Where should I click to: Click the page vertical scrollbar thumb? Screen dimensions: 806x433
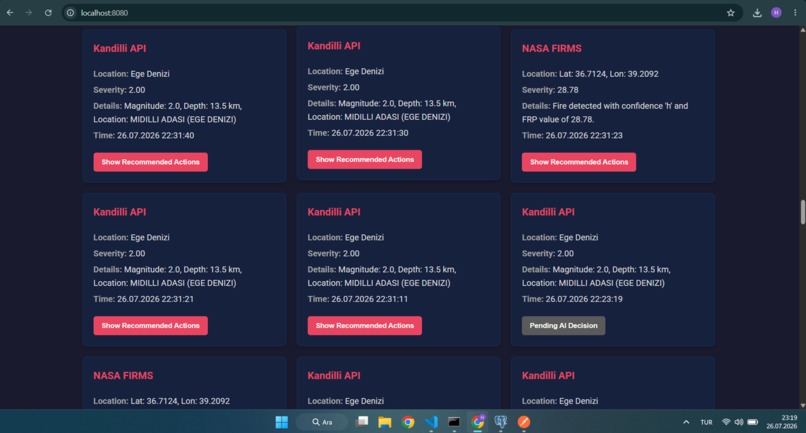pos(802,212)
